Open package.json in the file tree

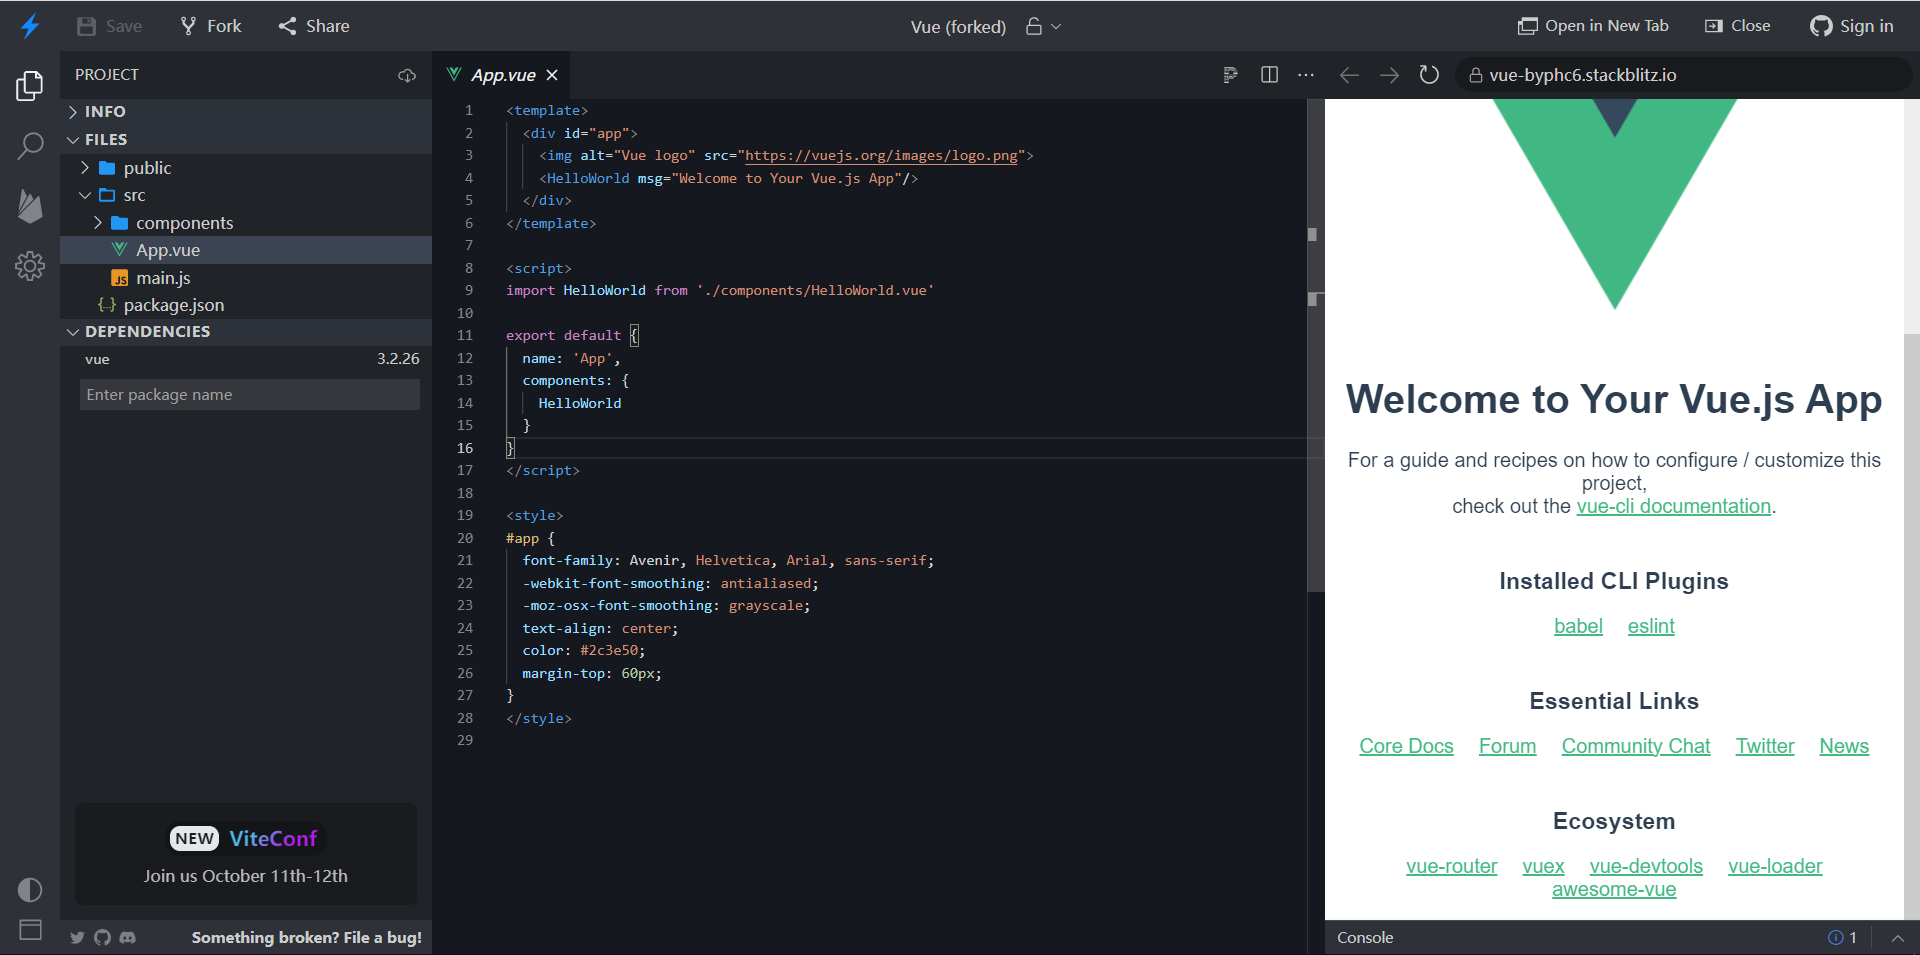coord(246,305)
